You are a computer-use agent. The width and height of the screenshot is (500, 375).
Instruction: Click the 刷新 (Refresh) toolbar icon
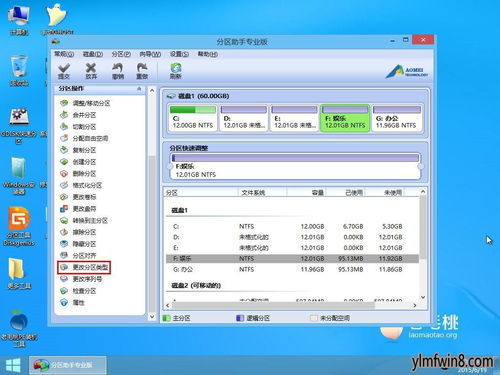point(175,71)
